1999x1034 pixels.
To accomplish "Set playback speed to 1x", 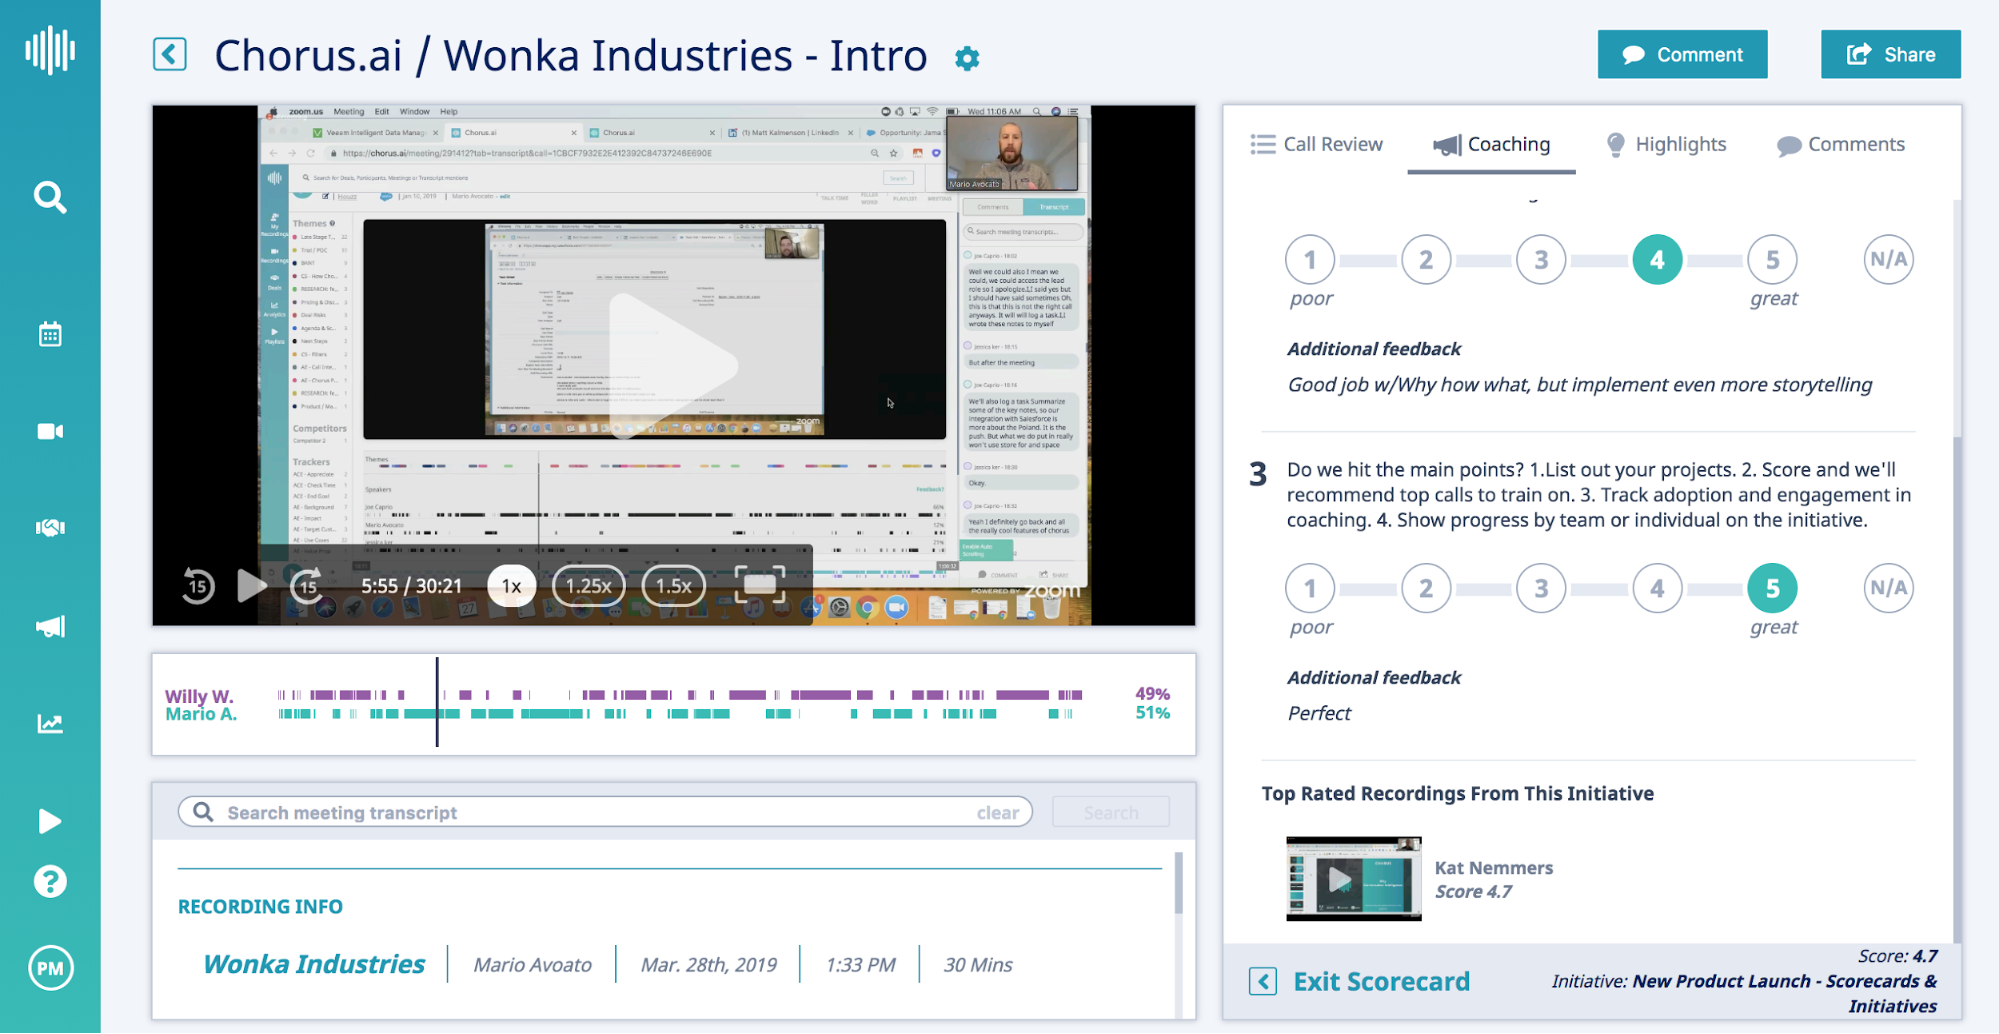I will [512, 586].
